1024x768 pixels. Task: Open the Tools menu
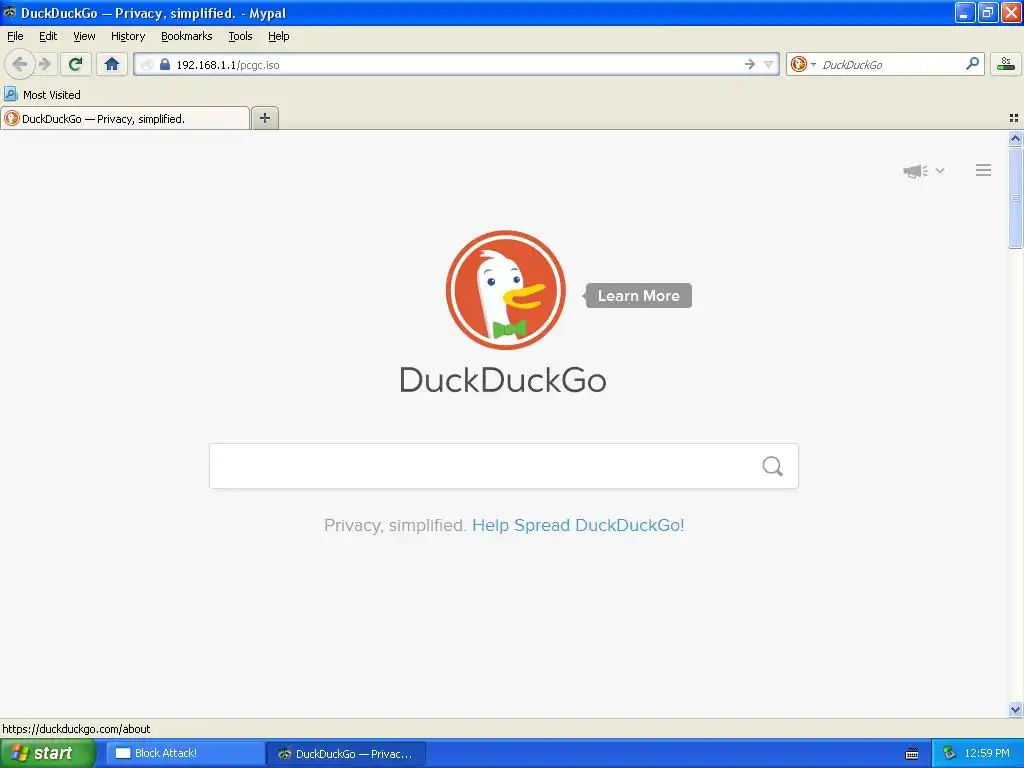click(240, 37)
